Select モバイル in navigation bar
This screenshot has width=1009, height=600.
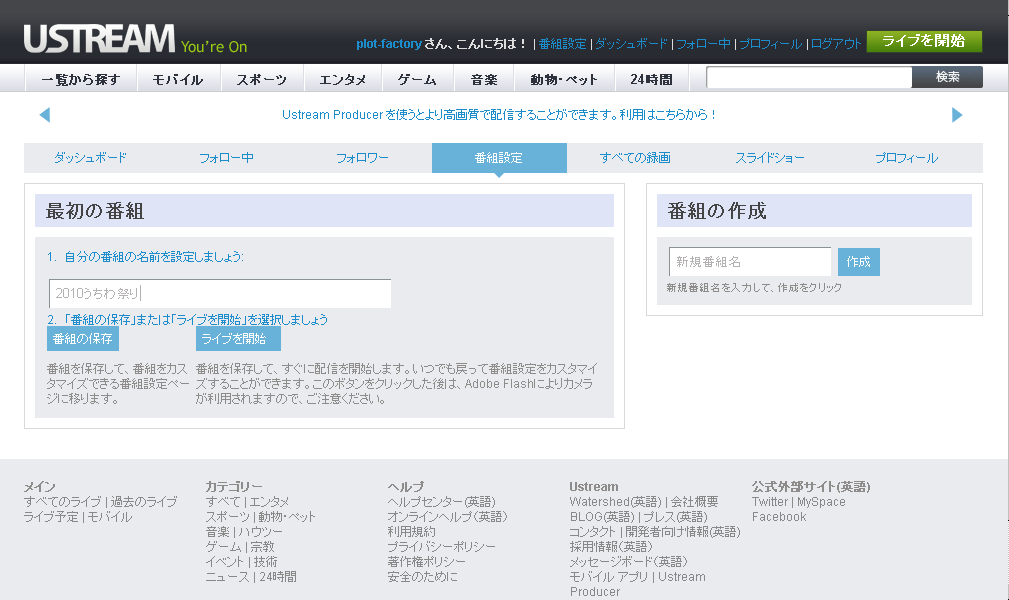(x=178, y=79)
